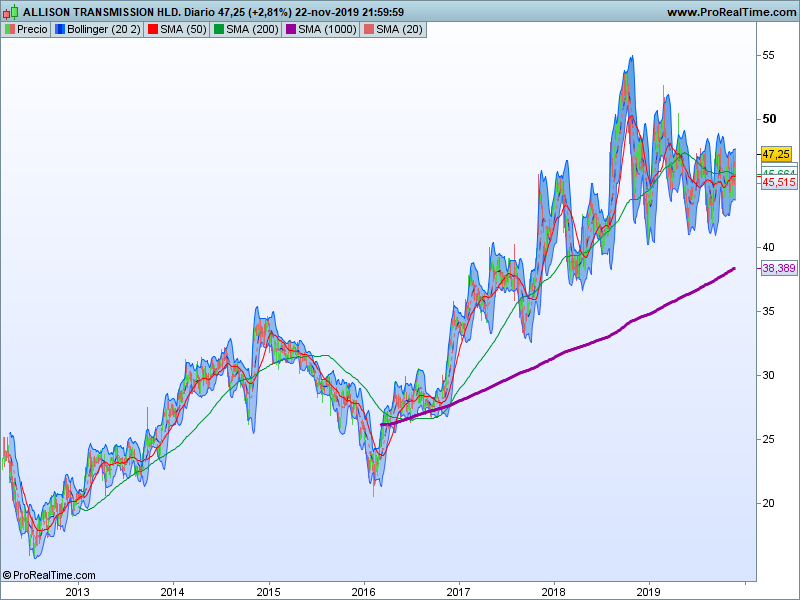Select the SMA (1000) legend tab
Viewport: 800px width, 600px height.
(x=321, y=30)
